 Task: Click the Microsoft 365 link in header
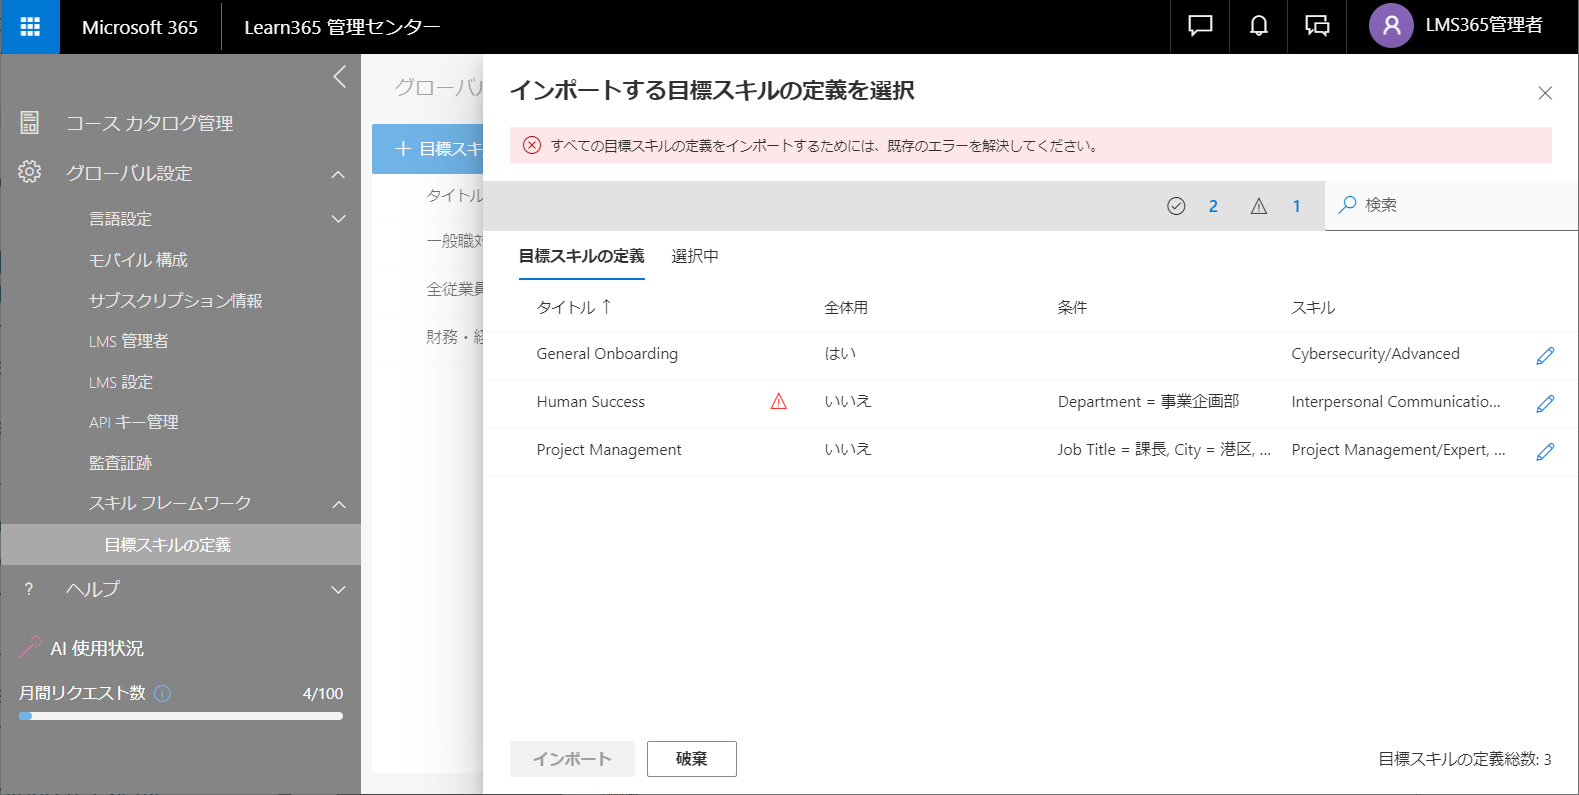[x=140, y=27]
